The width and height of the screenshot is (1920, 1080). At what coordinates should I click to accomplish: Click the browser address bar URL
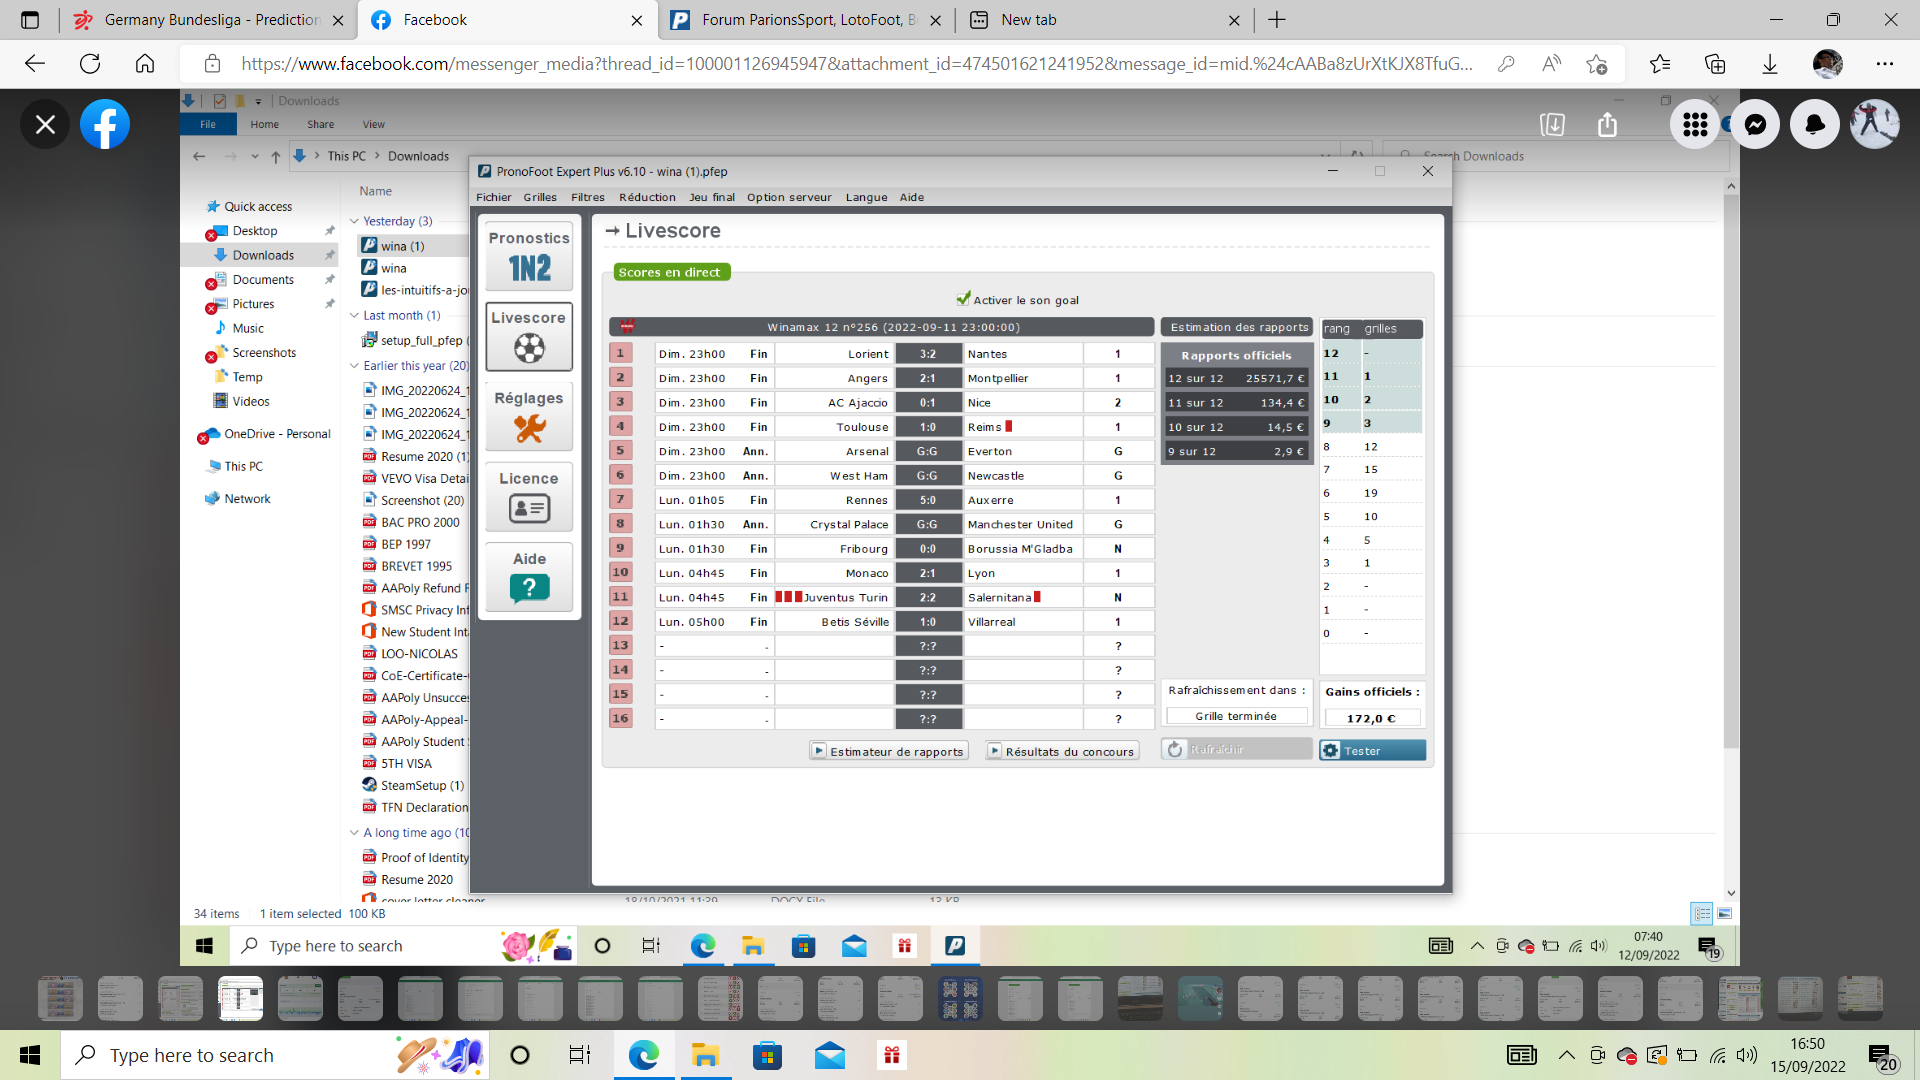(x=855, y=64)
